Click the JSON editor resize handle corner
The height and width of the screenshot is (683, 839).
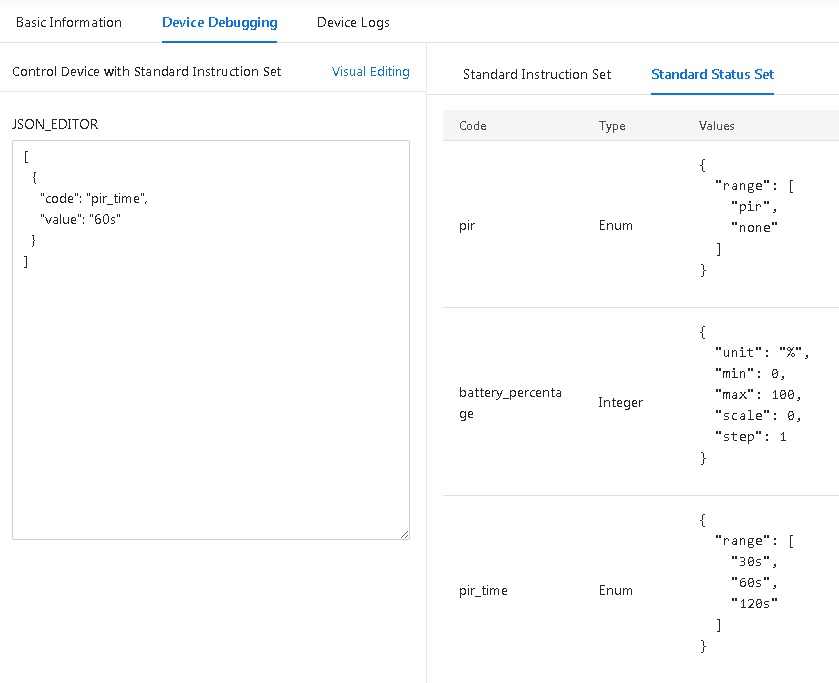(x=404, y=534)
